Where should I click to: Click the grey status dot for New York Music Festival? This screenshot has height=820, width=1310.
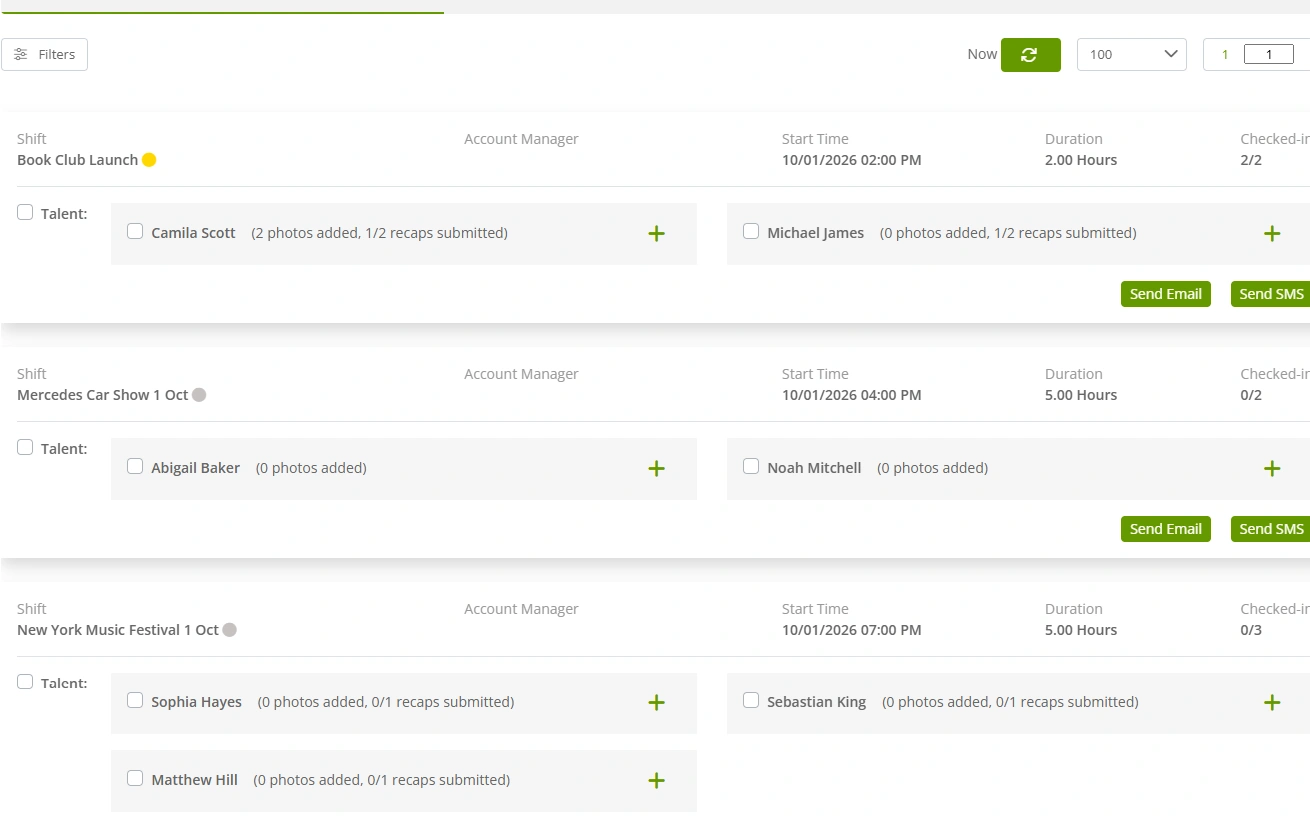(x=229, y=630)
